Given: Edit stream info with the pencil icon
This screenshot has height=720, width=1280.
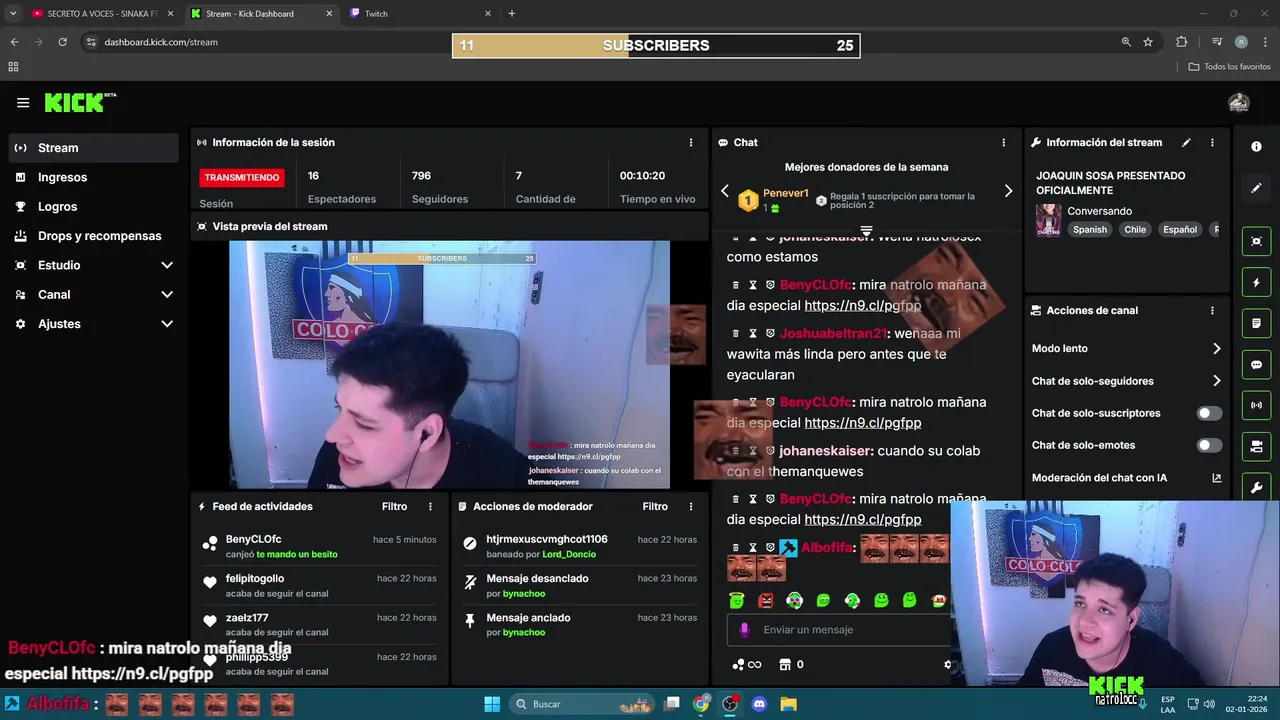Looking at the screenshot, I should pyautogui.click(x=1186, y=142).
